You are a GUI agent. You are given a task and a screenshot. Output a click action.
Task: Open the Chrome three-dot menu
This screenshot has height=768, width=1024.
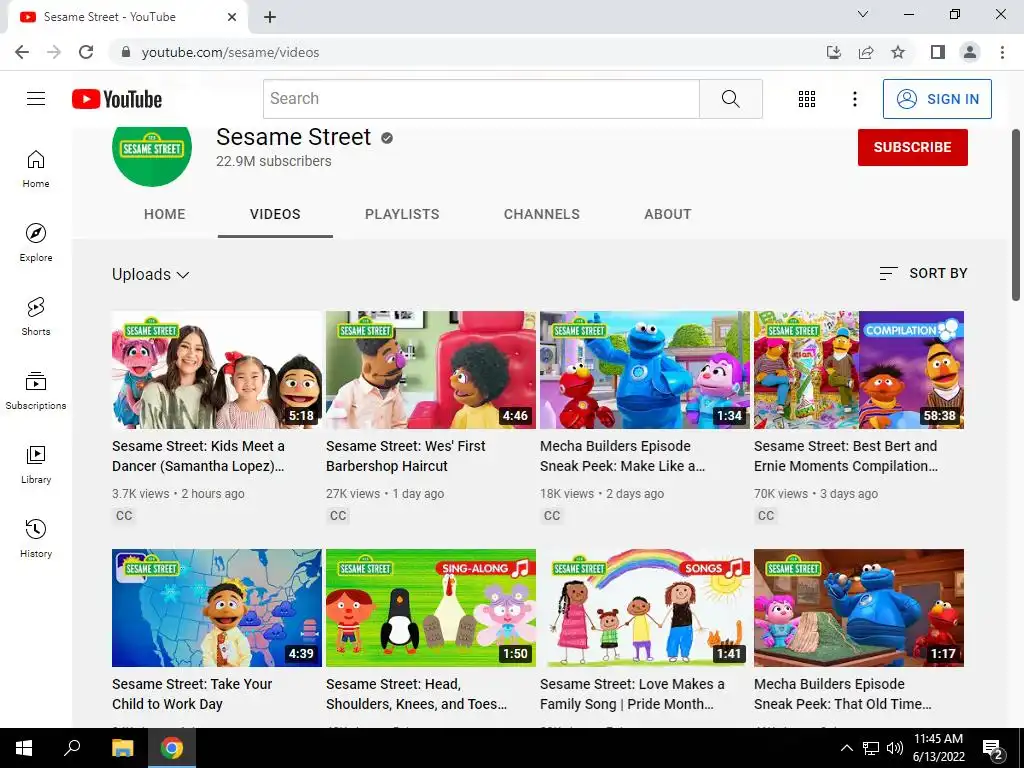point(1002,52)
